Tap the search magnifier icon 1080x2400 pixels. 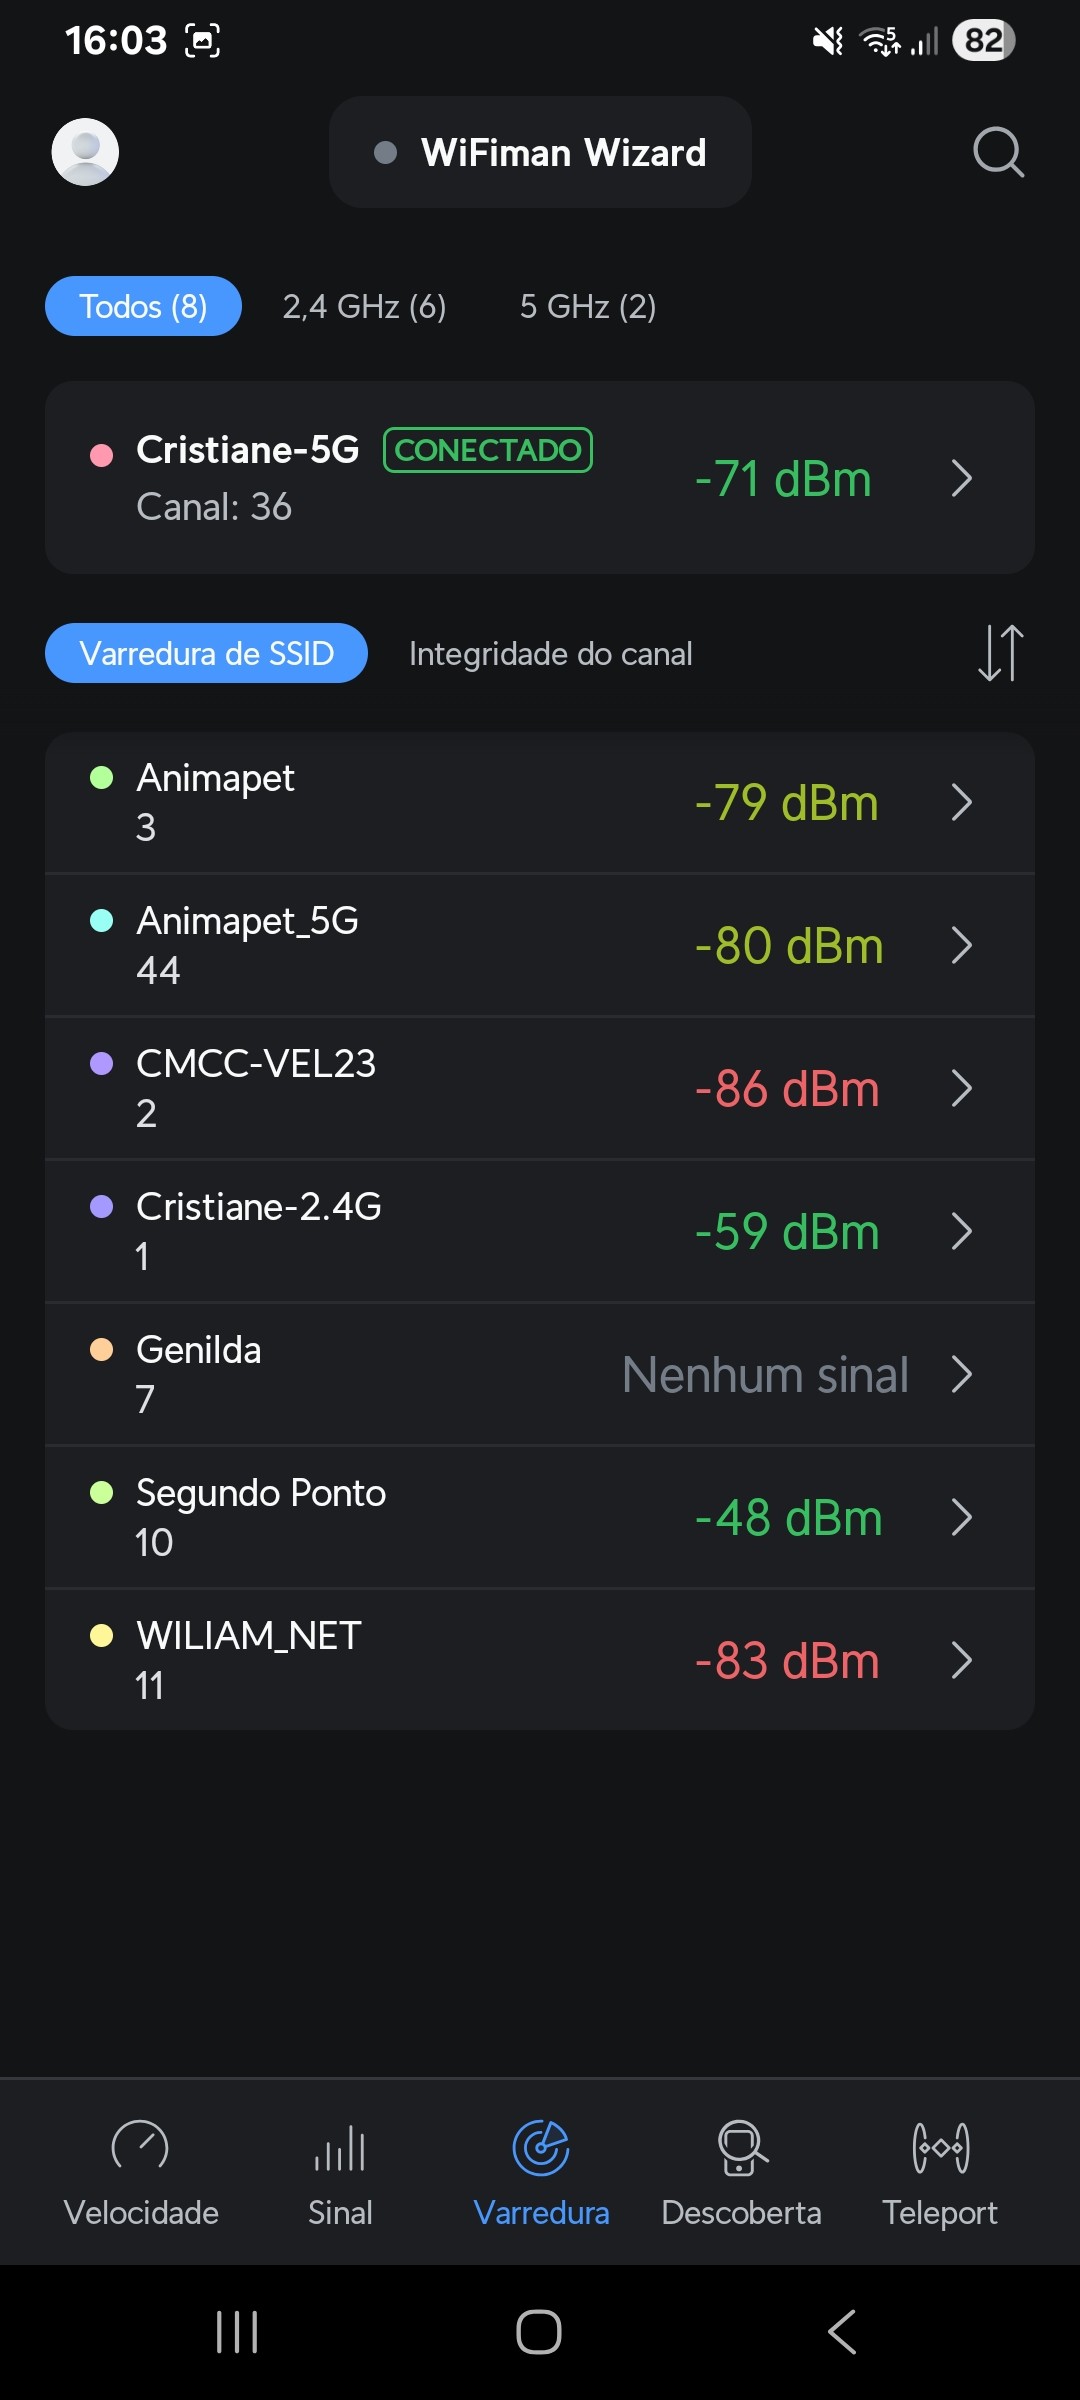tap(998, 152)
